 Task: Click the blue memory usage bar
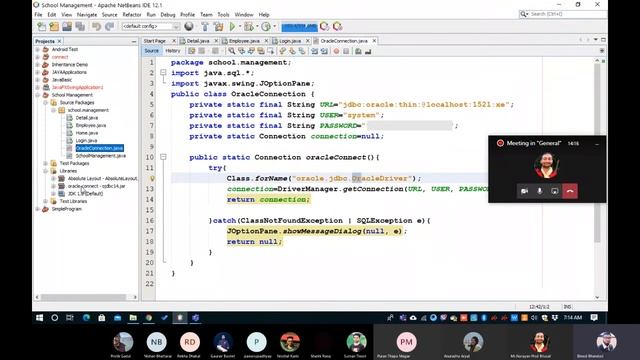(x=299, y=27)
